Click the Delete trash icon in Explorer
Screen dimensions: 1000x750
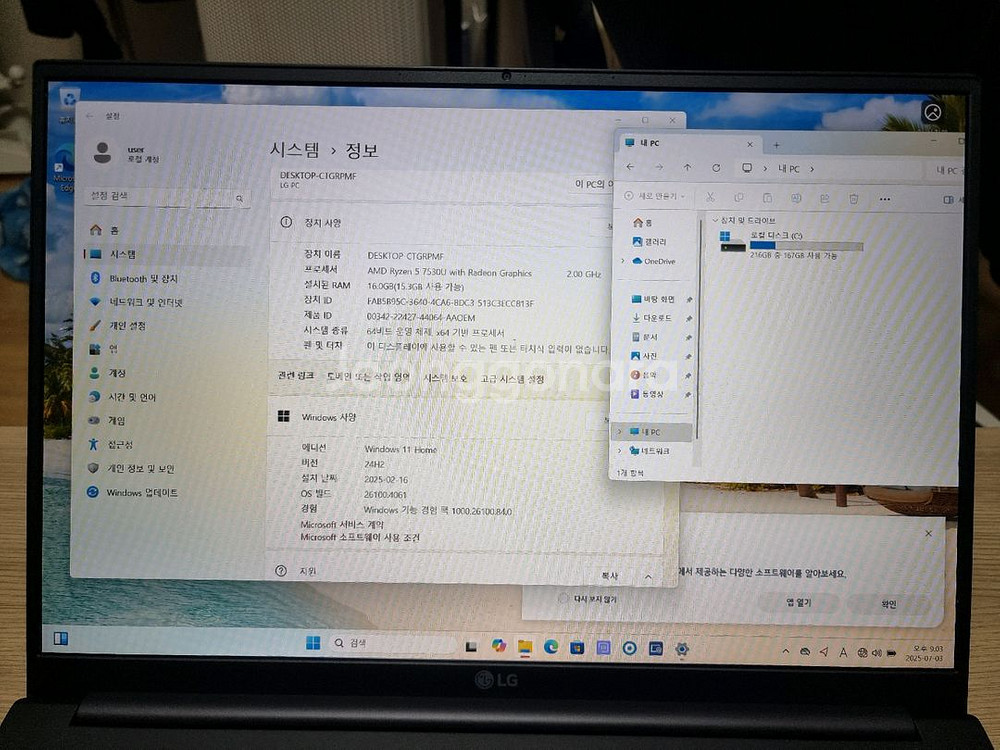point(853,200)
